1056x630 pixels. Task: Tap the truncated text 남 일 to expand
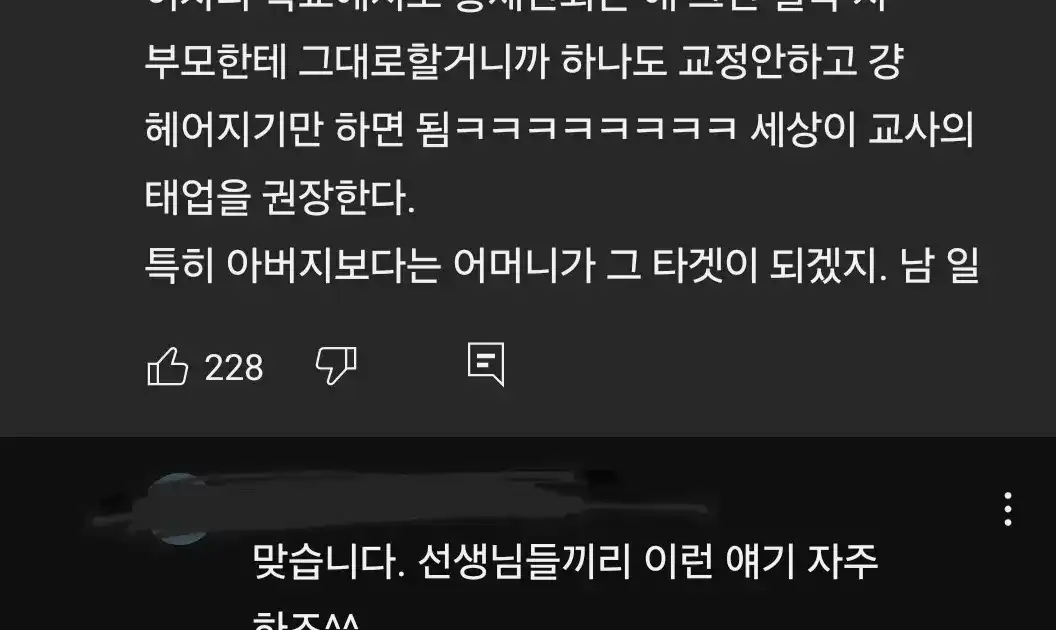coord(939,265)
